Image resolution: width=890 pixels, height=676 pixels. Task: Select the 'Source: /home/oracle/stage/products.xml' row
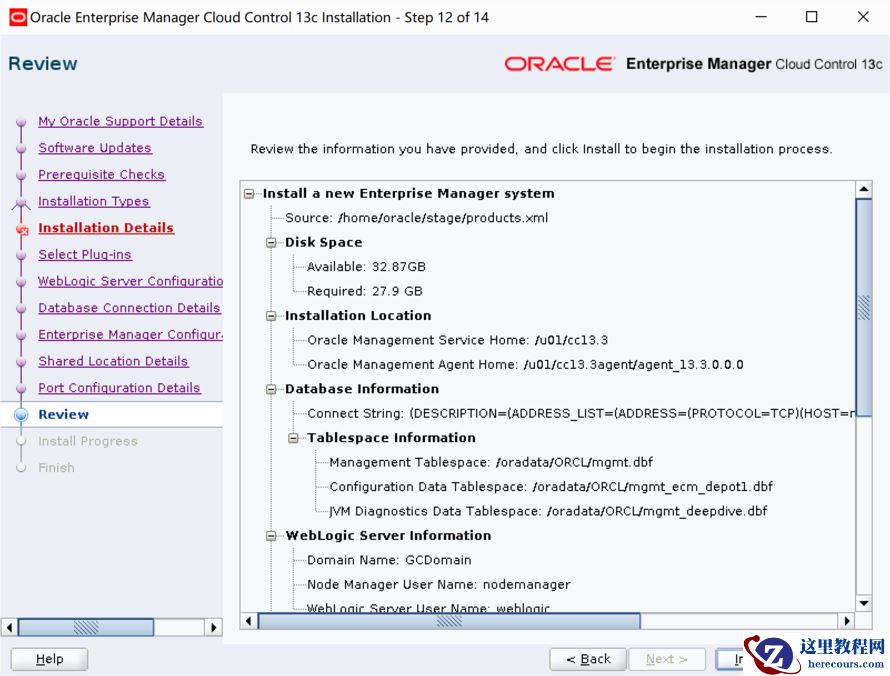click(x=416, y=218)
